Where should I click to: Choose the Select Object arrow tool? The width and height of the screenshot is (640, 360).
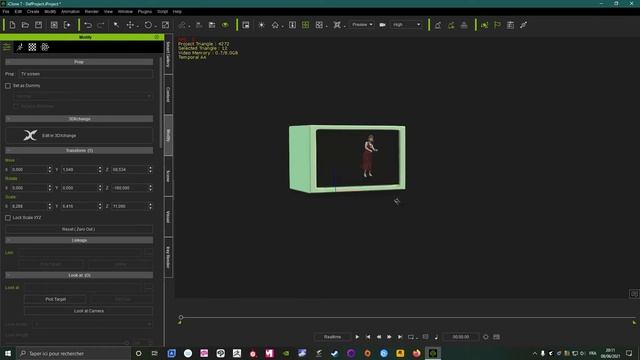(x=116, y=25)
